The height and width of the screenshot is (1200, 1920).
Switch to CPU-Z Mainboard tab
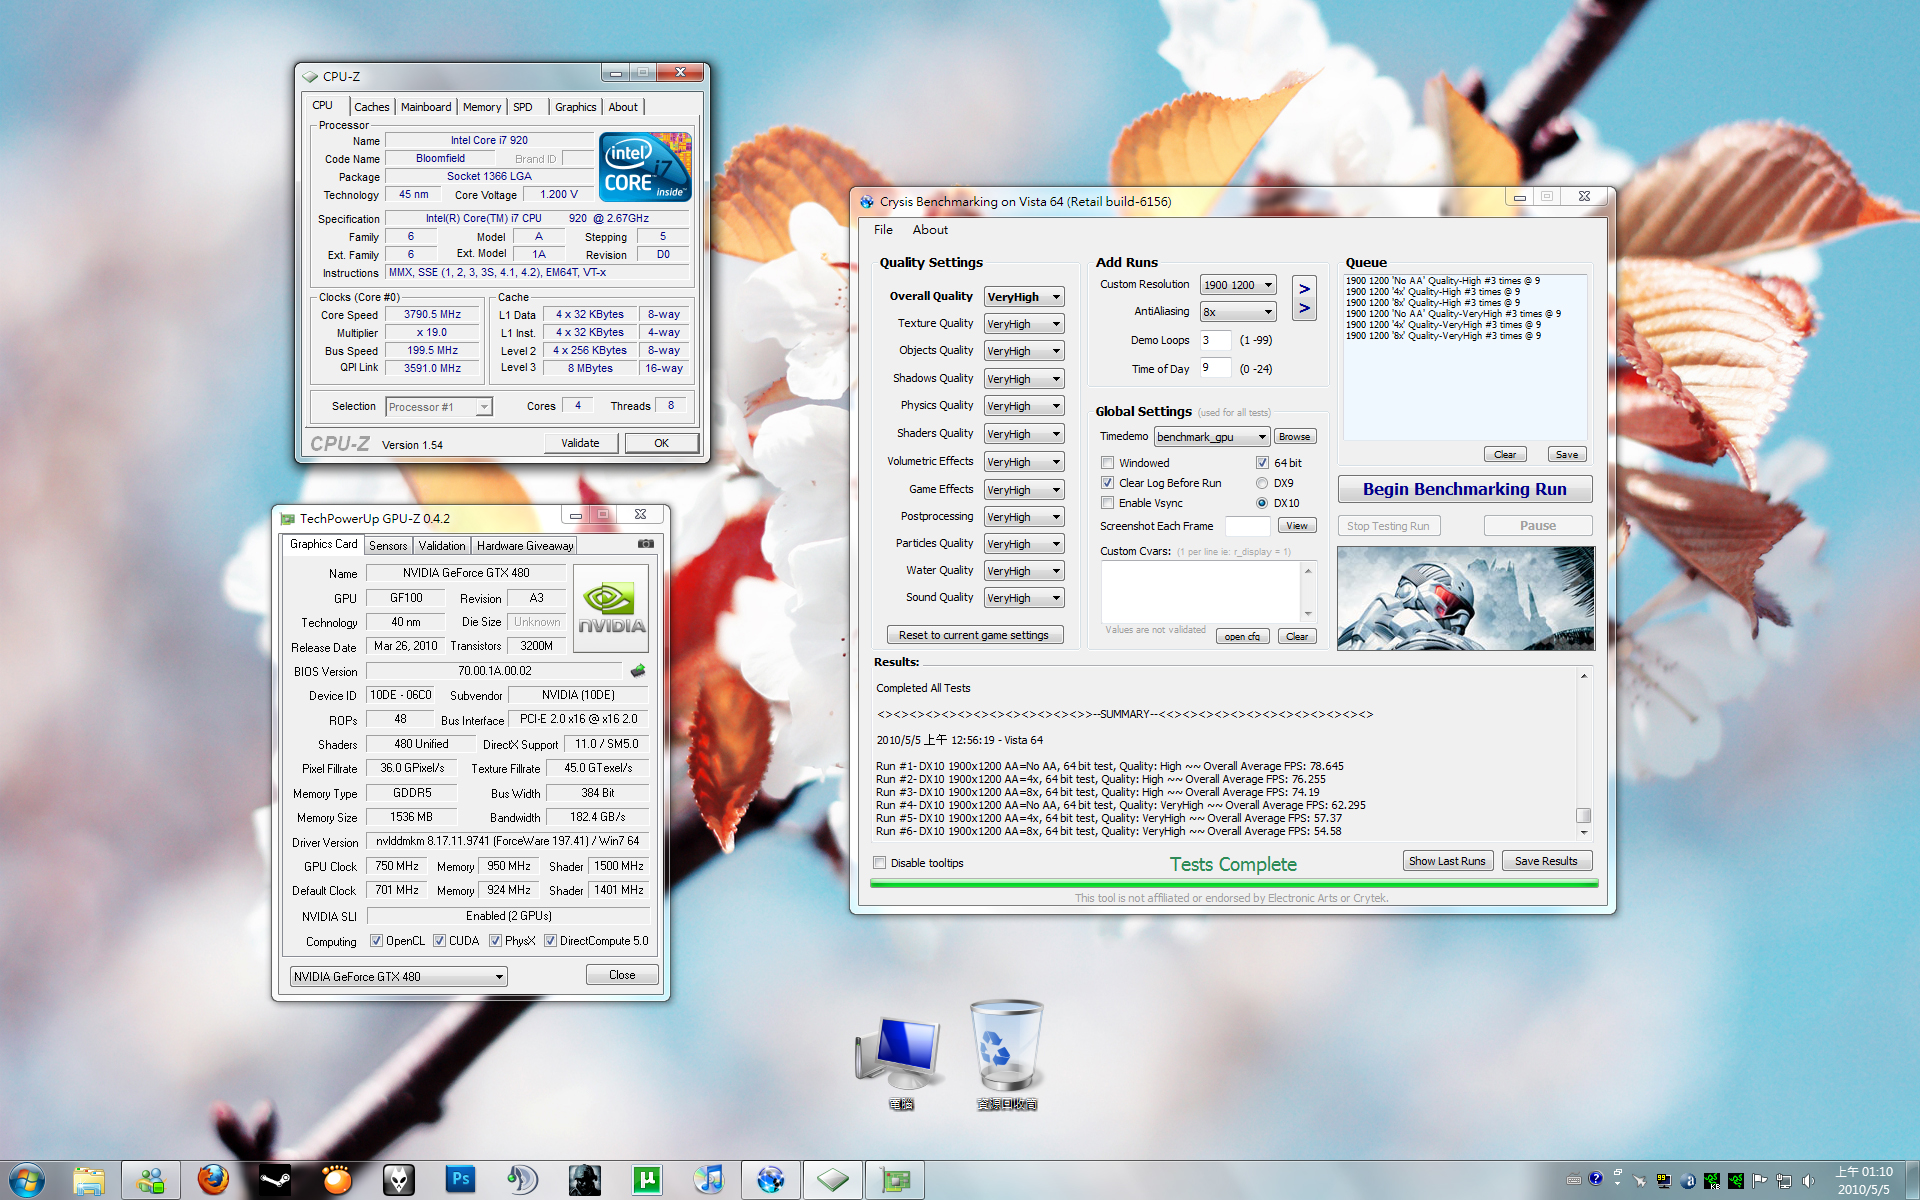pos(426,107)
